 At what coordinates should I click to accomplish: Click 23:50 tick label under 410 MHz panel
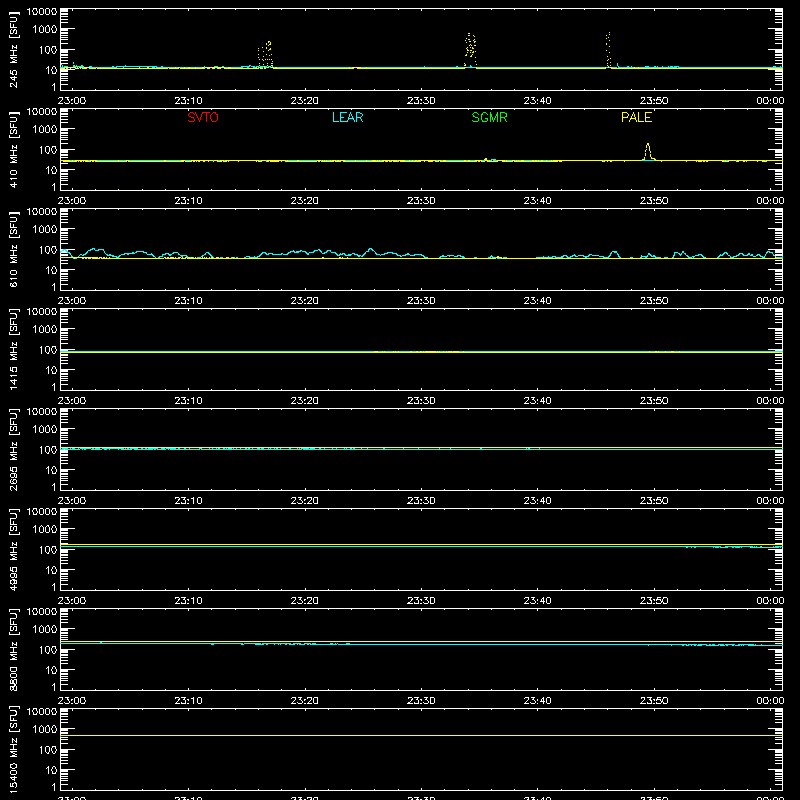click(x=654, y=201)
